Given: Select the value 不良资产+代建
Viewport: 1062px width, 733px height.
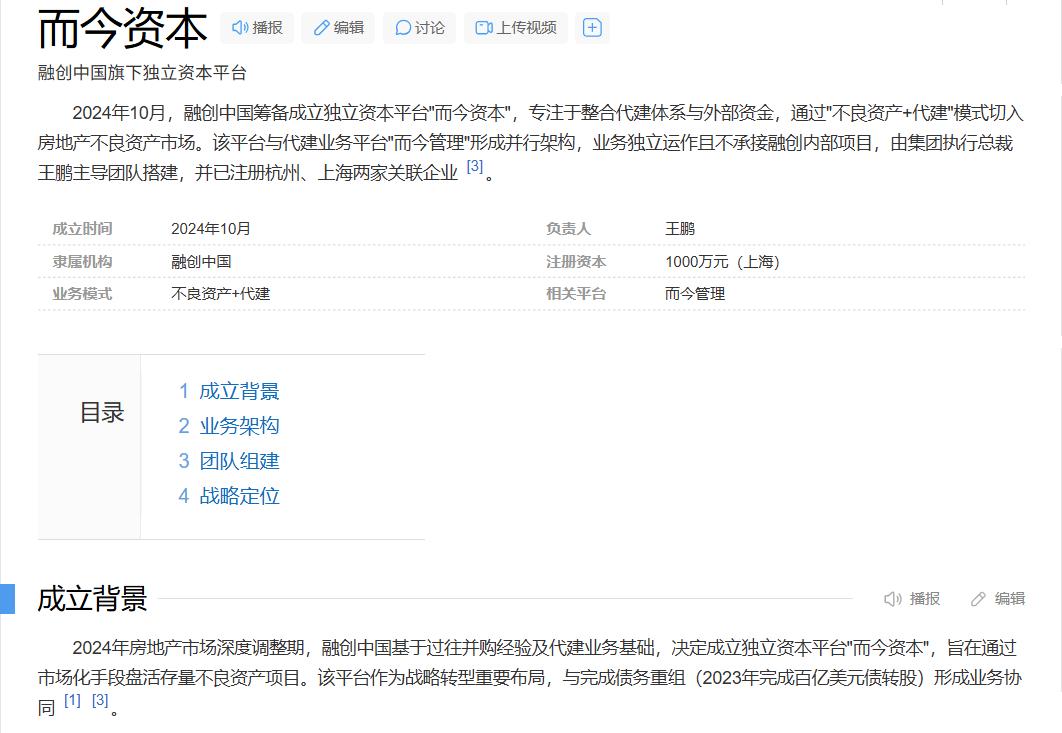Looking at the screenshot, I should [220, 294].
